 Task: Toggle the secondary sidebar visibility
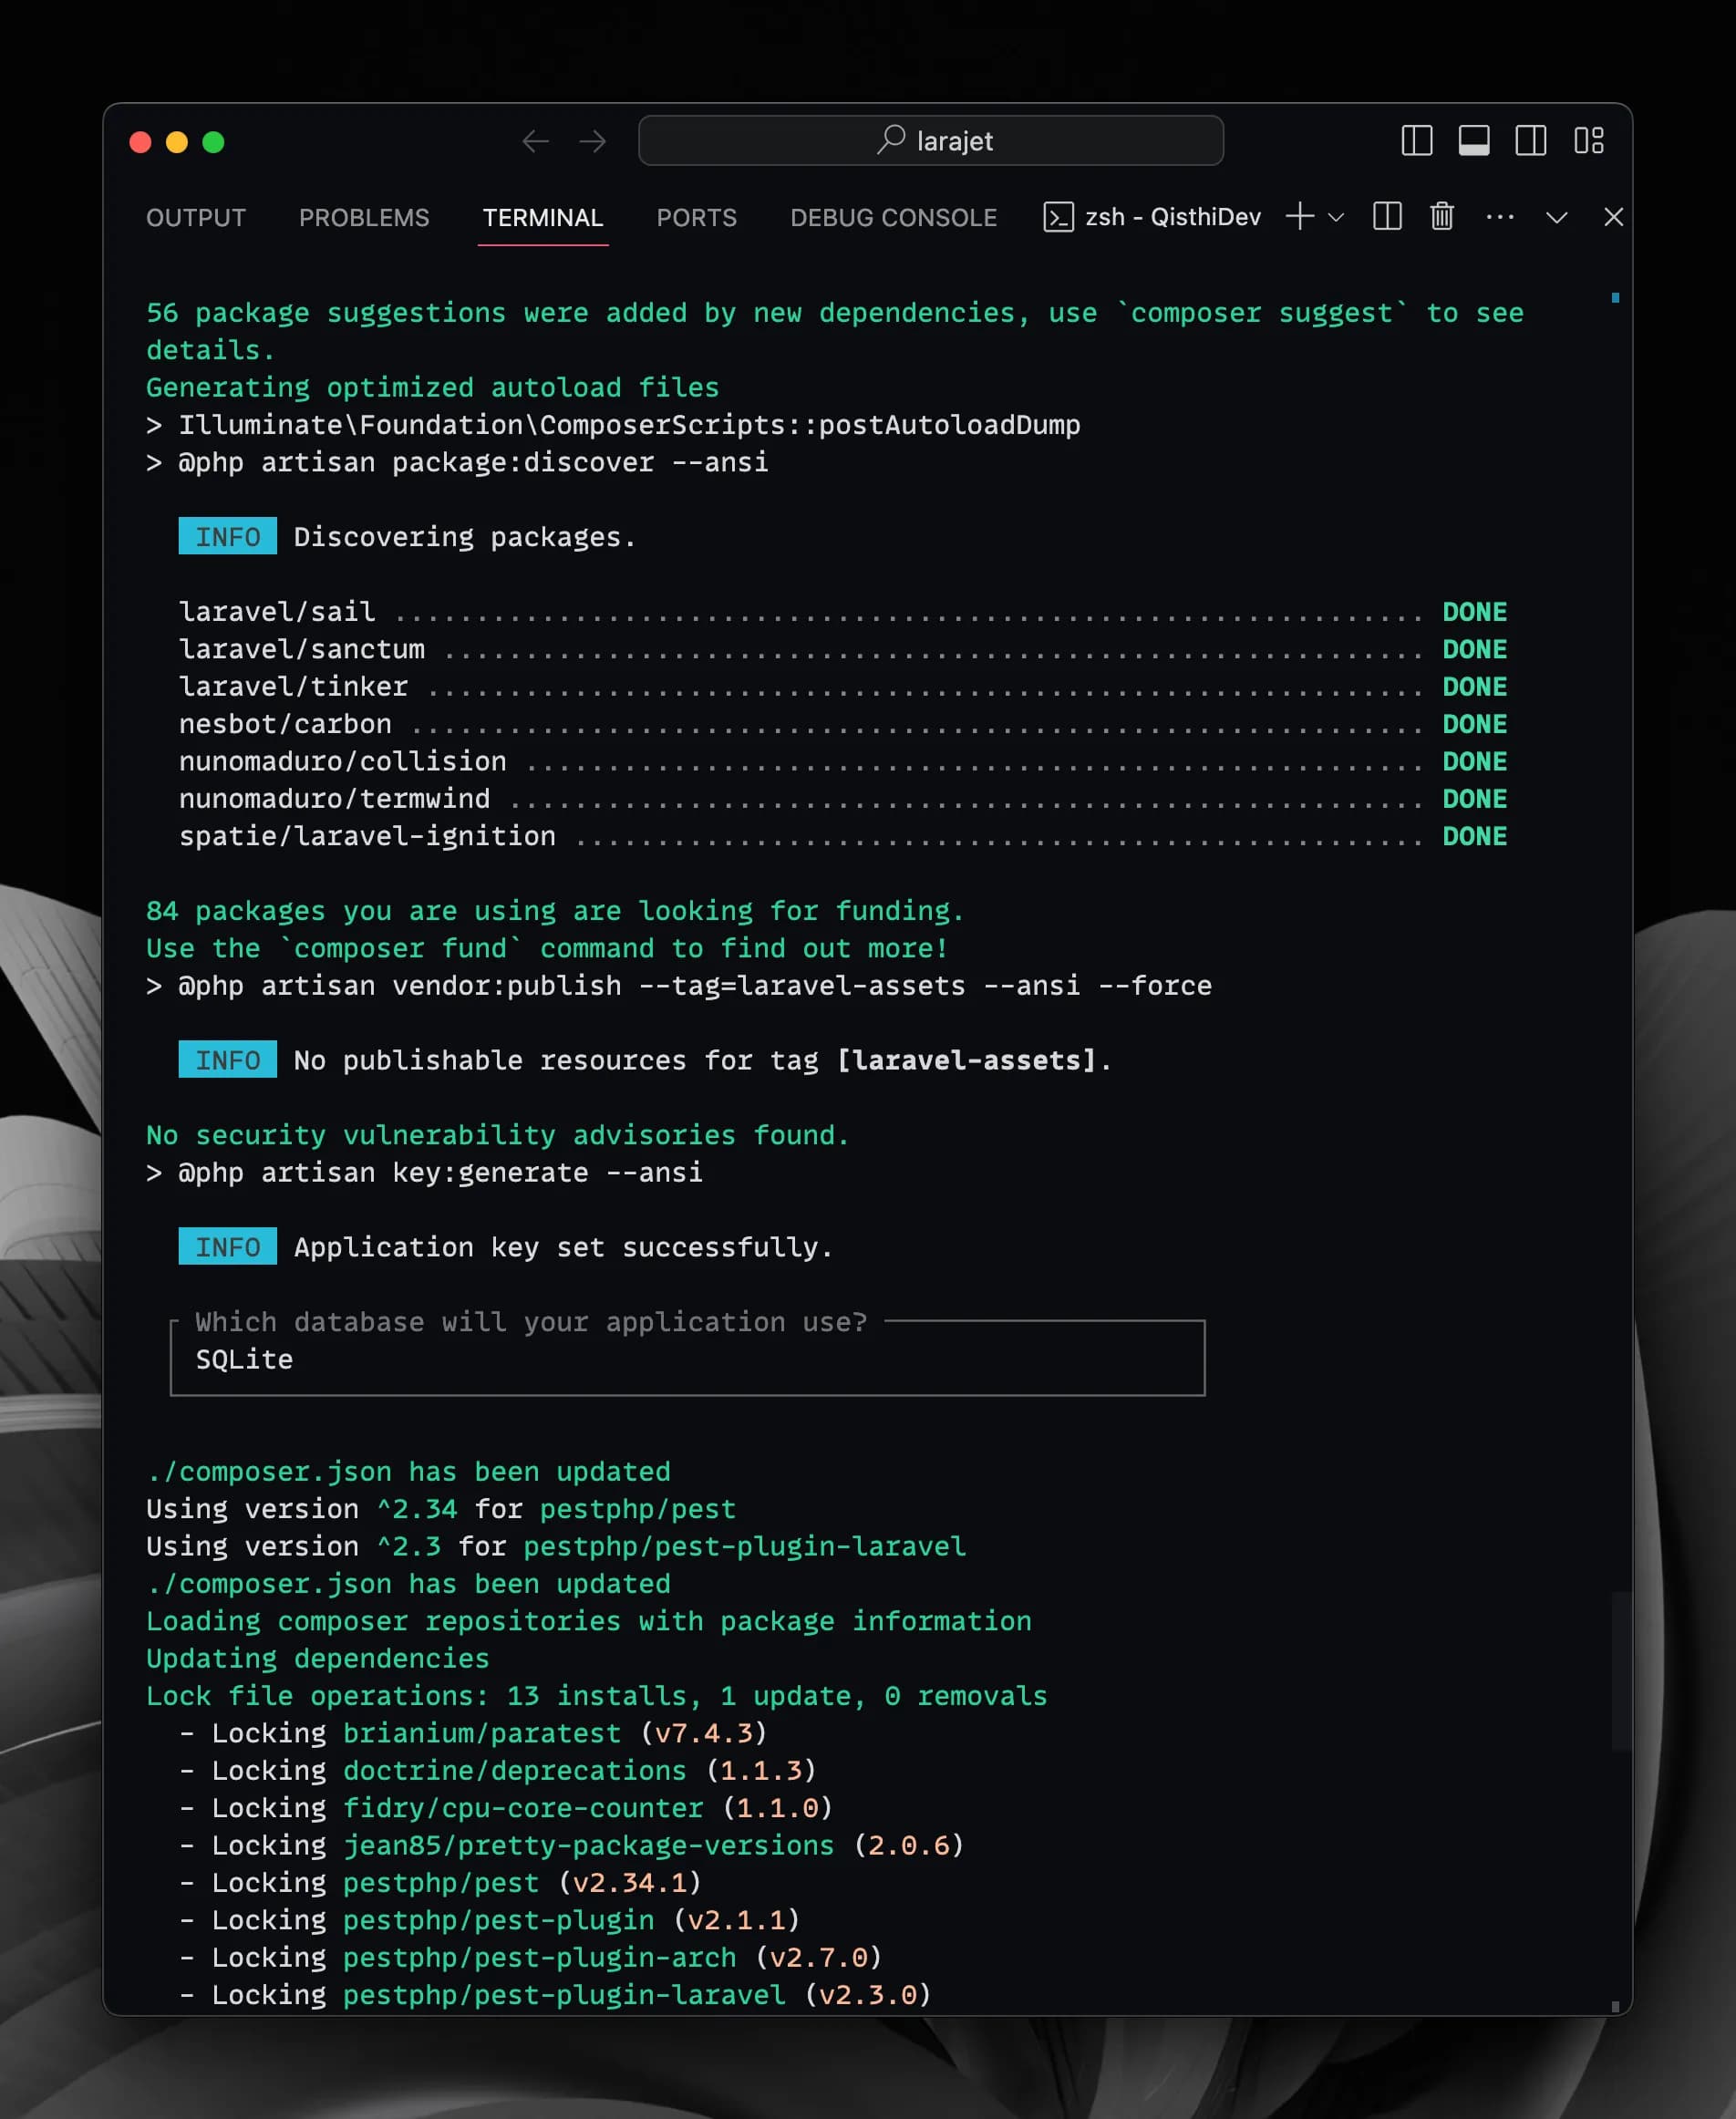pyautogui.click(x=1531, y=142)
